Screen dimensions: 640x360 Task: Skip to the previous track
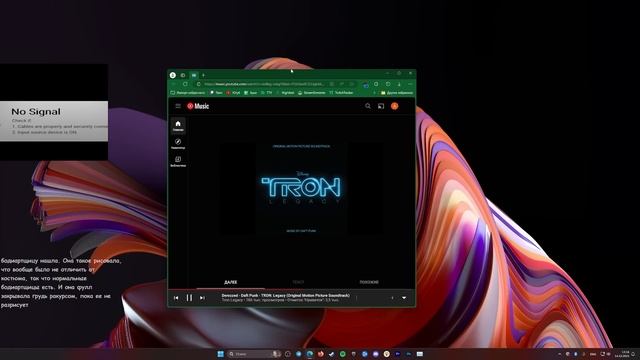(176, 298)
